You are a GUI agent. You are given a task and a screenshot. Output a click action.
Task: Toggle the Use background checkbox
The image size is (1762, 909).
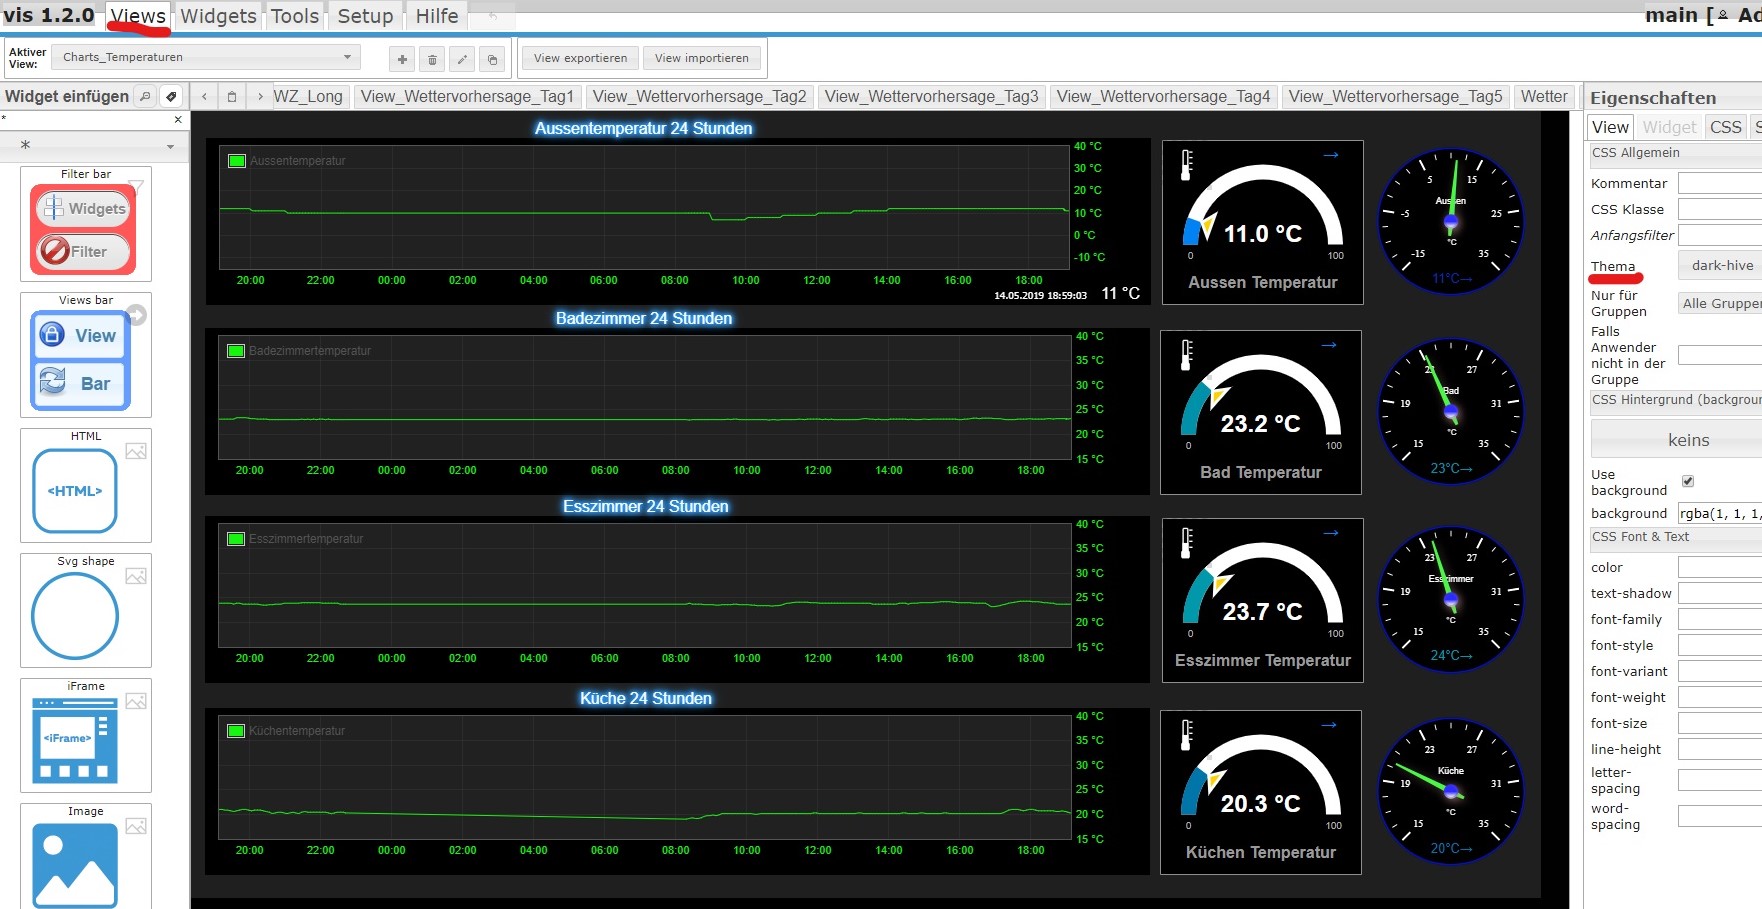tap(1688, 481)
